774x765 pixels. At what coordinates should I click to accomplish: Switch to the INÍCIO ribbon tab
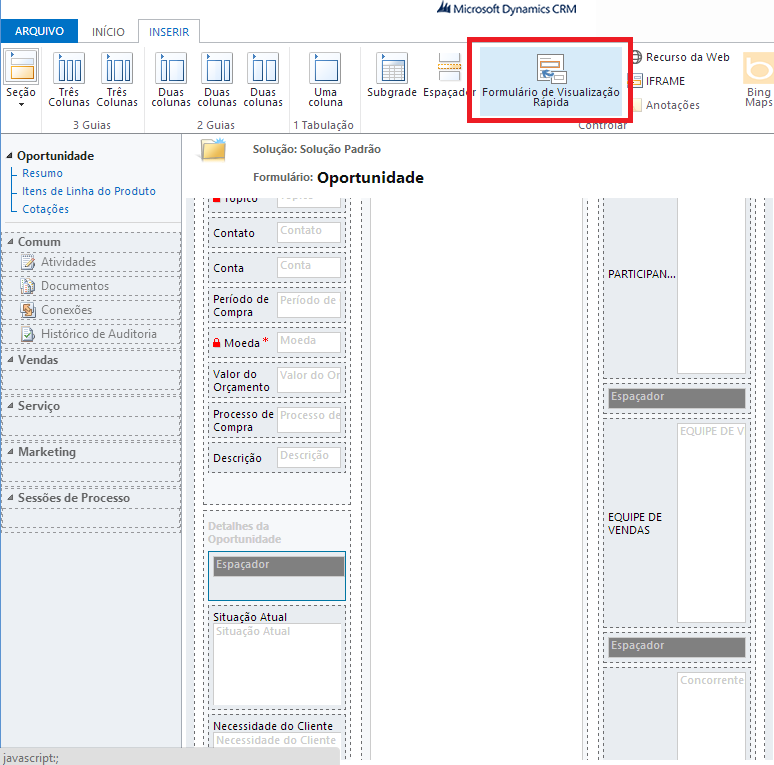pos(108,32)
